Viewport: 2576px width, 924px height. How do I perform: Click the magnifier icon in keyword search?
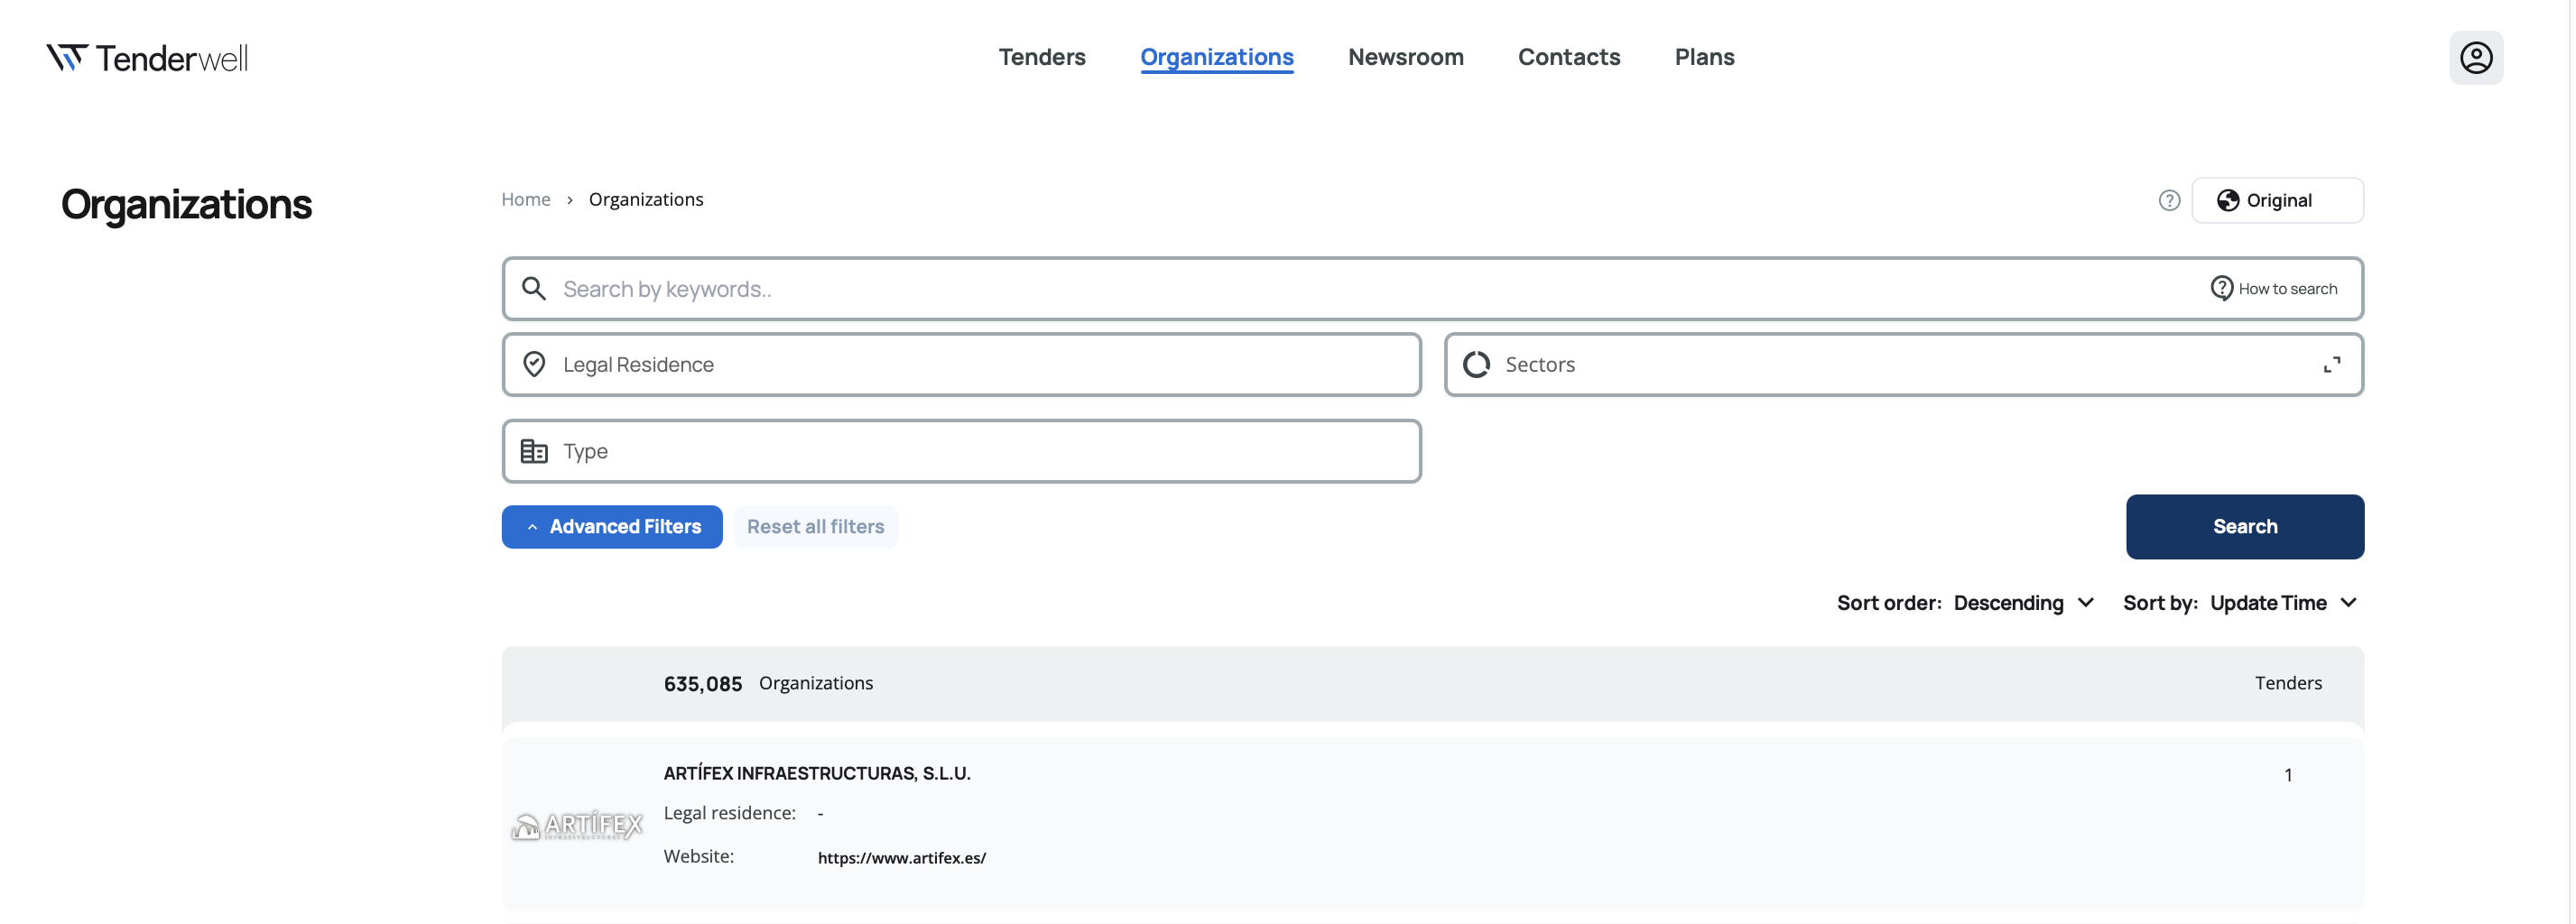[534, 289]
